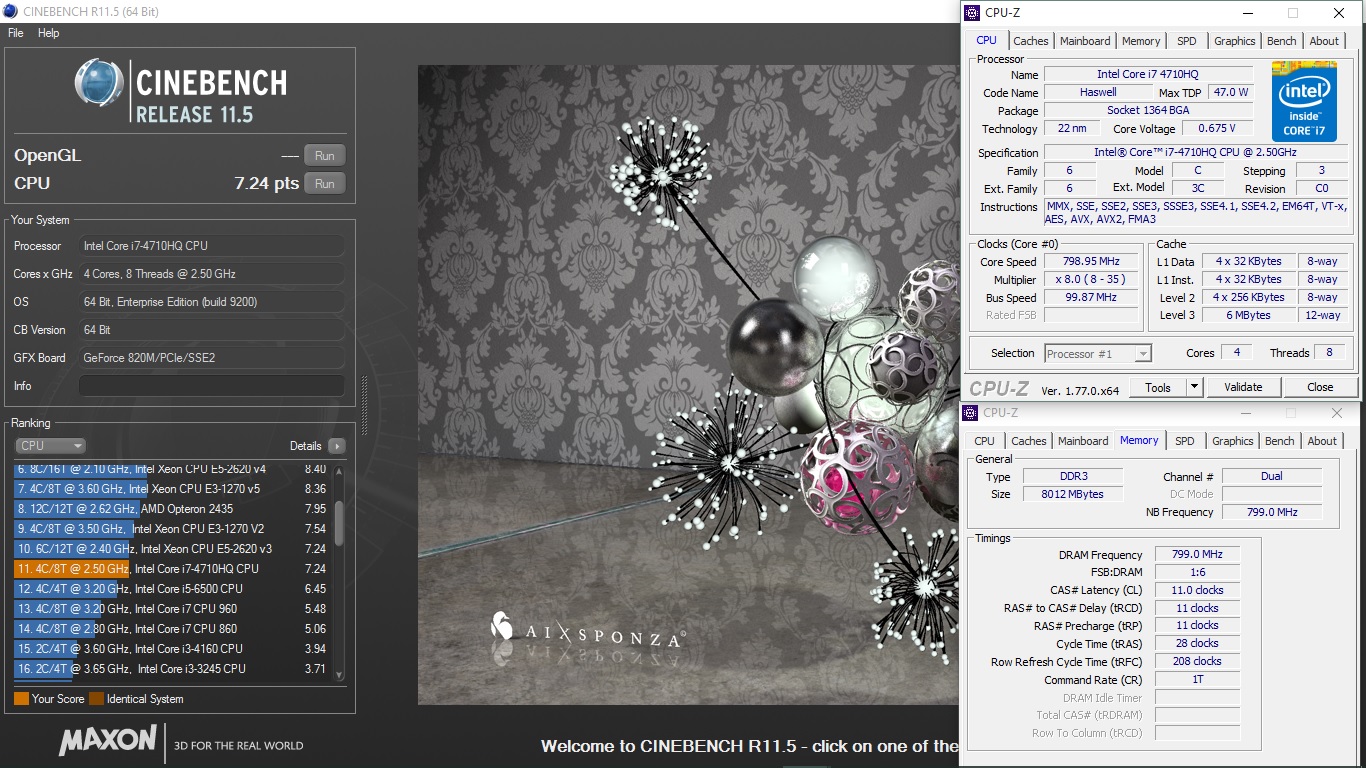This screenshot has width=1366, height=768.
Task: Select ranking row Xeon CPU E3-1270 V2
Action: pyautogui.click(x=171, y=529)
